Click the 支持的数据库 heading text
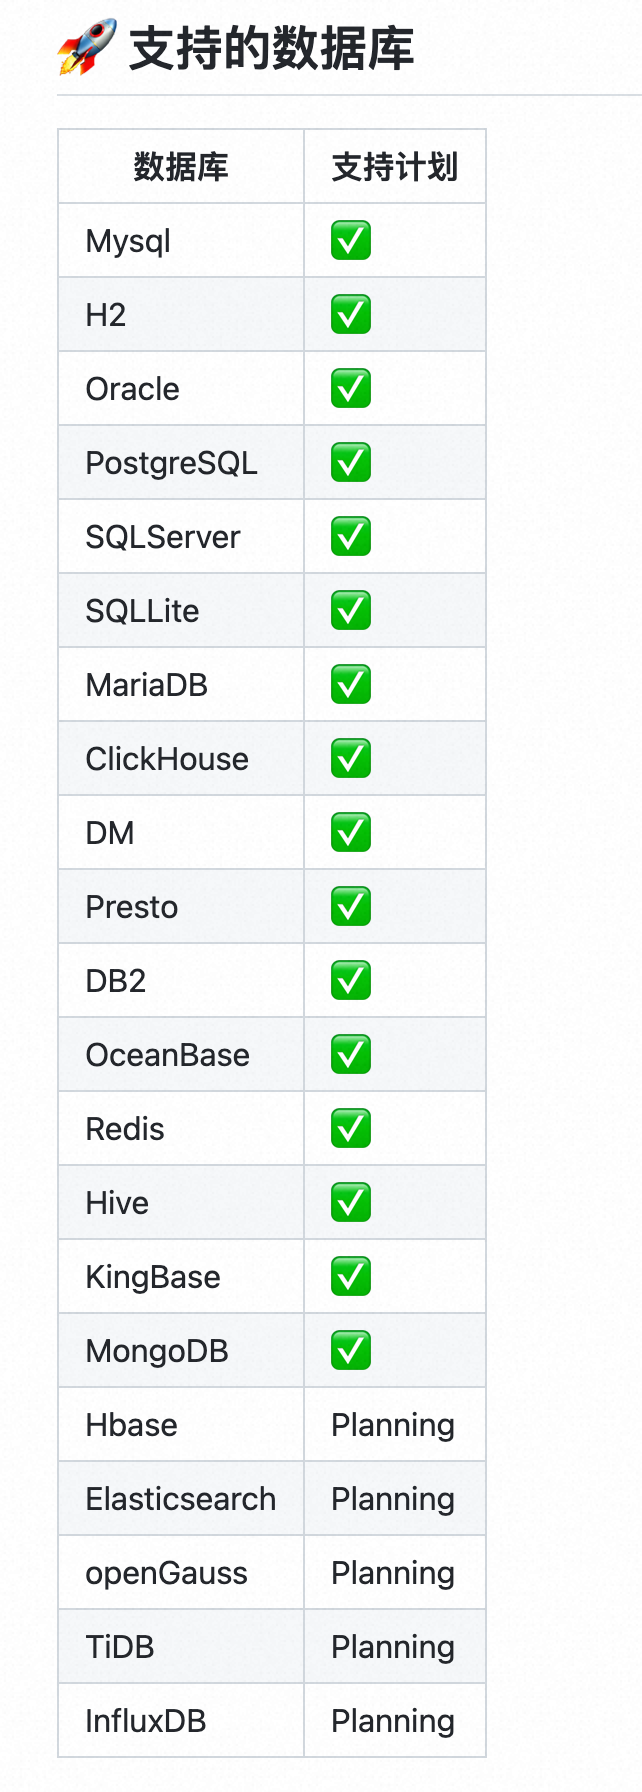The height and width of the screenshot is (1792, 642). [x=271, y=49]
